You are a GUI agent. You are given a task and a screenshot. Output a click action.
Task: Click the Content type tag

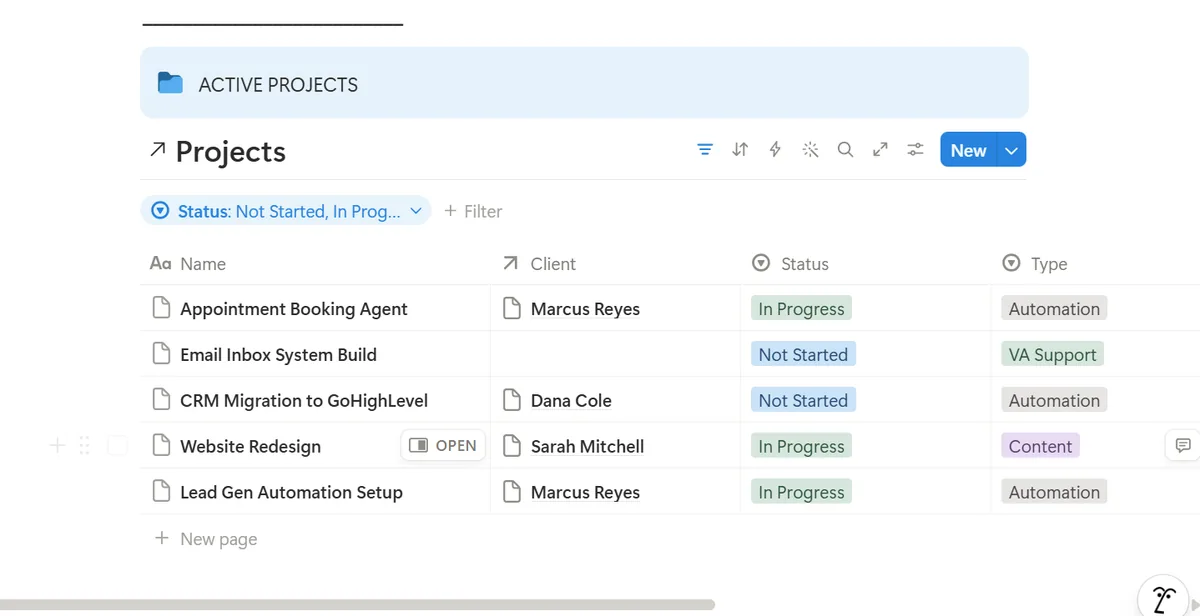[1040, 447]
